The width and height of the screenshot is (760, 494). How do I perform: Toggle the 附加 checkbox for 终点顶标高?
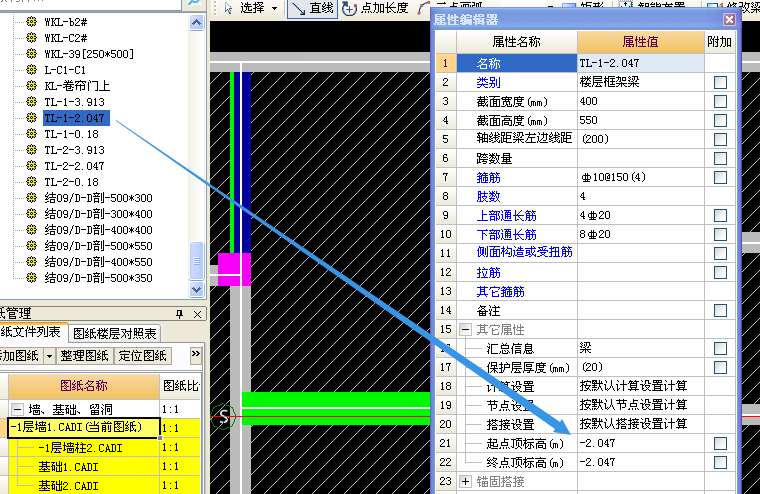(720, 462)
